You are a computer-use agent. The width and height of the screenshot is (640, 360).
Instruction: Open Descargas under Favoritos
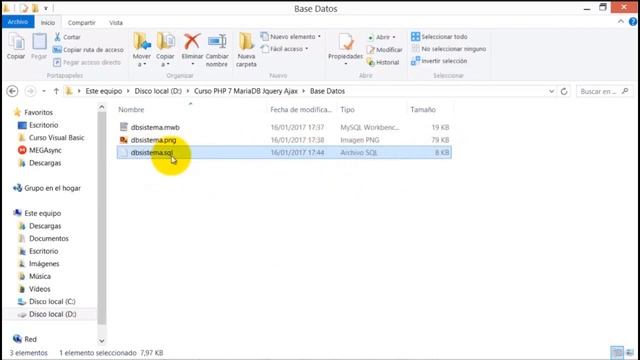tap(45, 163)
